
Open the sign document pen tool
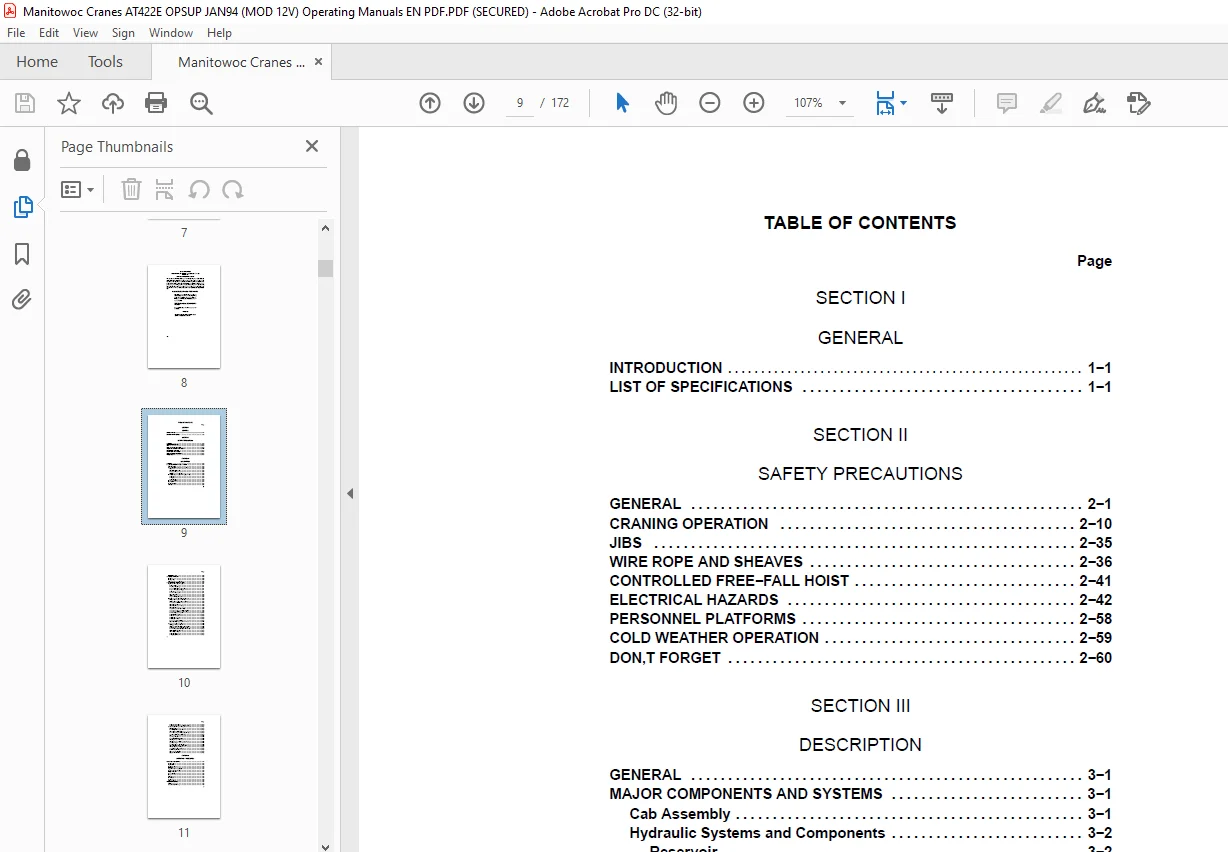(1094, 103)
